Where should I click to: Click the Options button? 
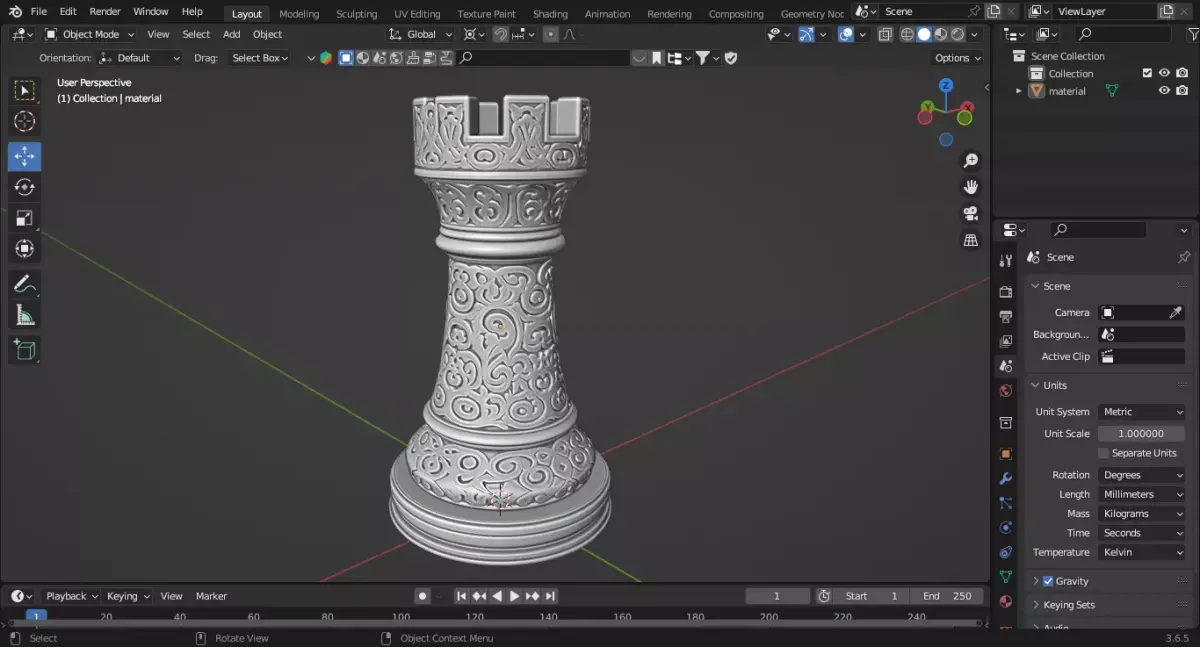[x=957, y=58]
